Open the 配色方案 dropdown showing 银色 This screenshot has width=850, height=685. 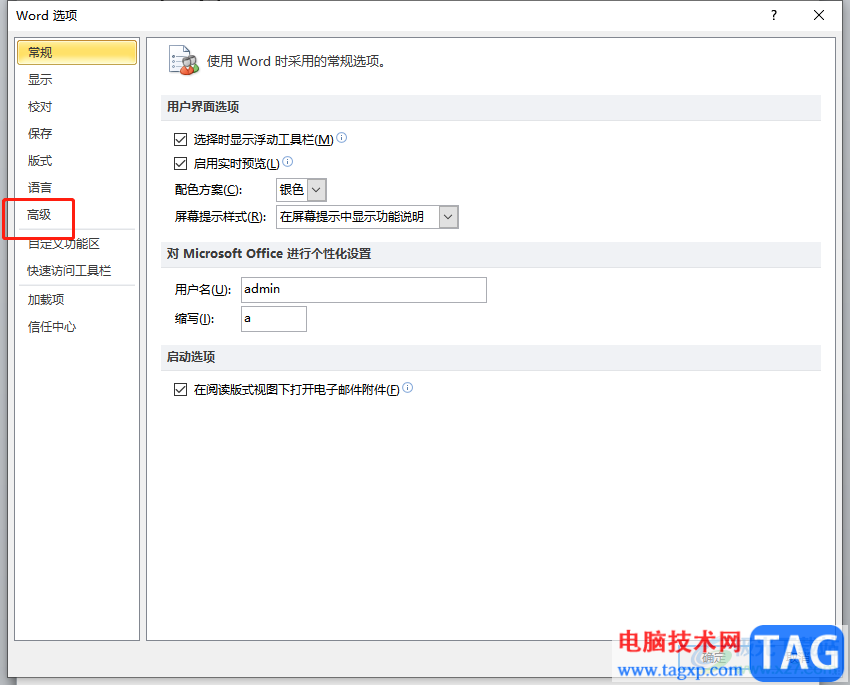point(301,190)
